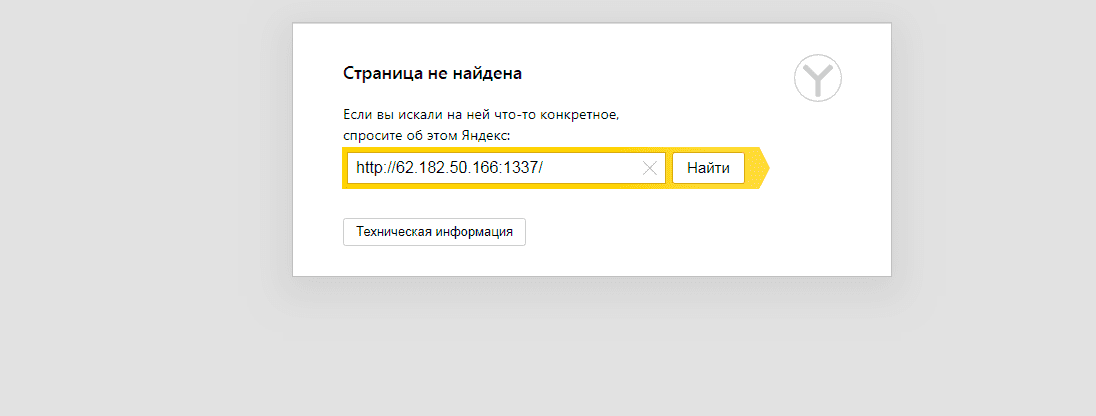Viewport: 1096px width, 416px height.
Task: Click the text спросите об этом Яндекс:
Action: pyautogui.click(x=427, y=136)
